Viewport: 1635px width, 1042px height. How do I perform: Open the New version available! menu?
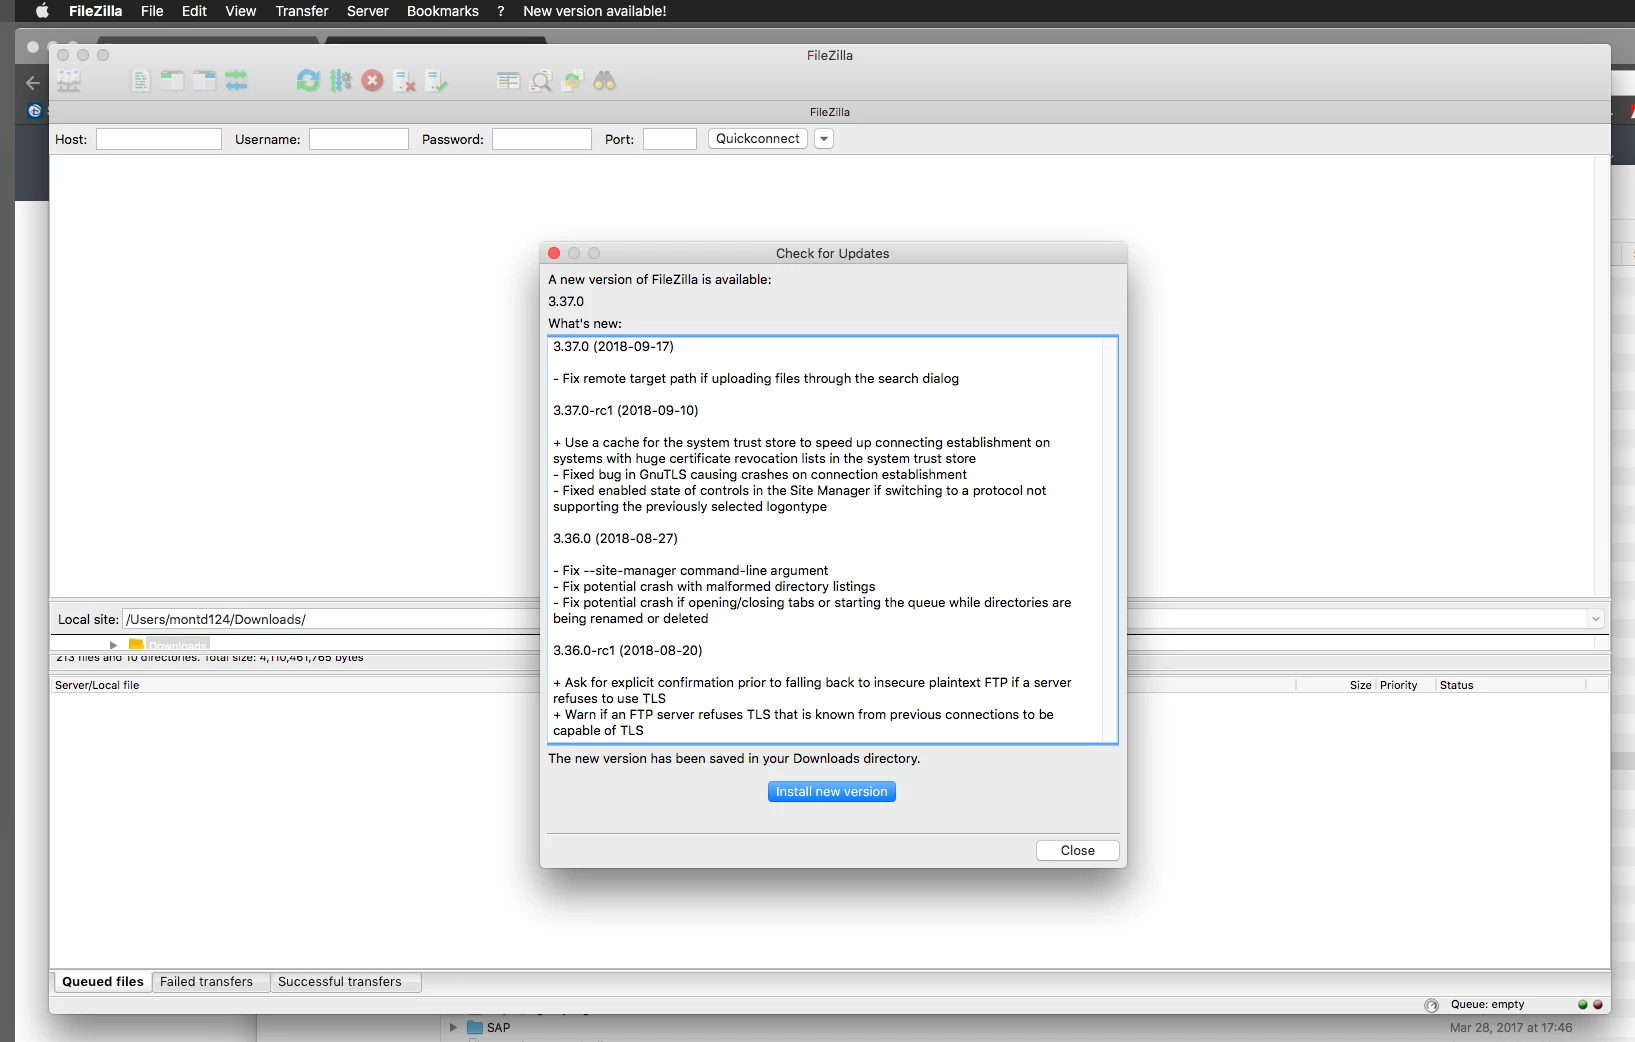595,11
